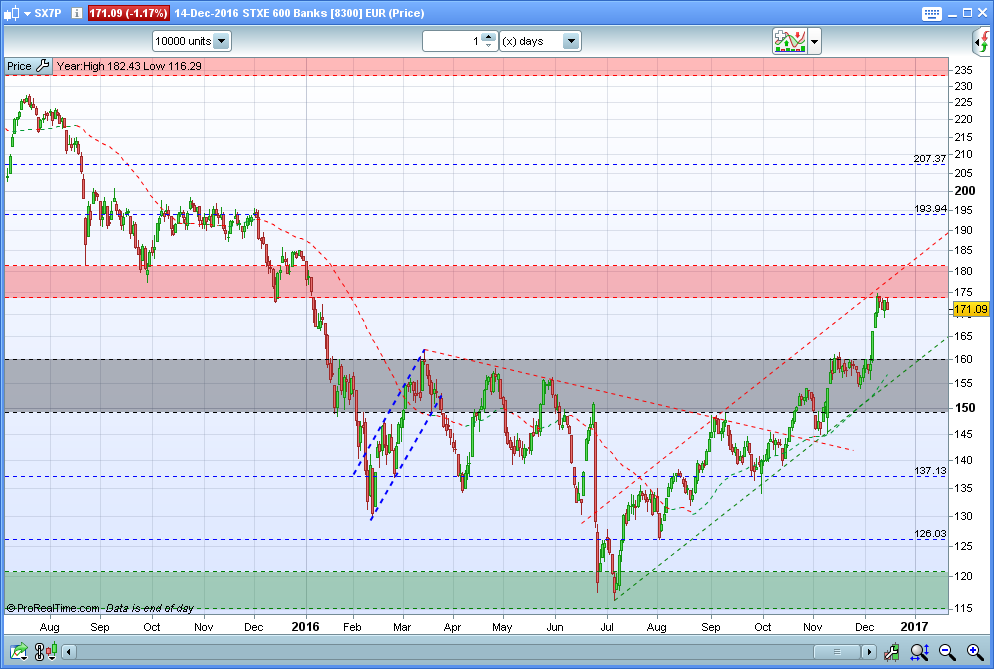Click the 137.13 horizontal level label
This screenshot has height=669, width=994.
point(929,471)
